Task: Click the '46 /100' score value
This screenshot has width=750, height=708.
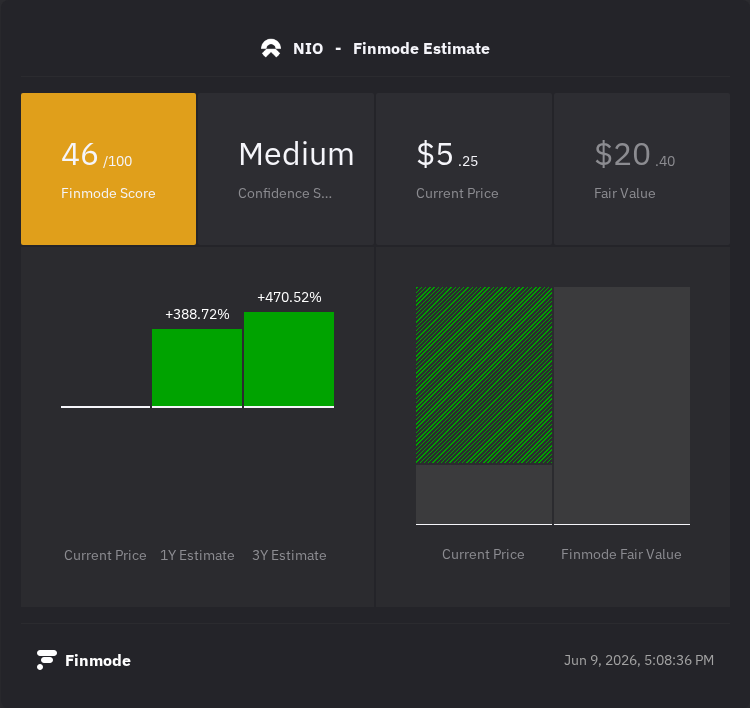Action: tap(97, 155)
